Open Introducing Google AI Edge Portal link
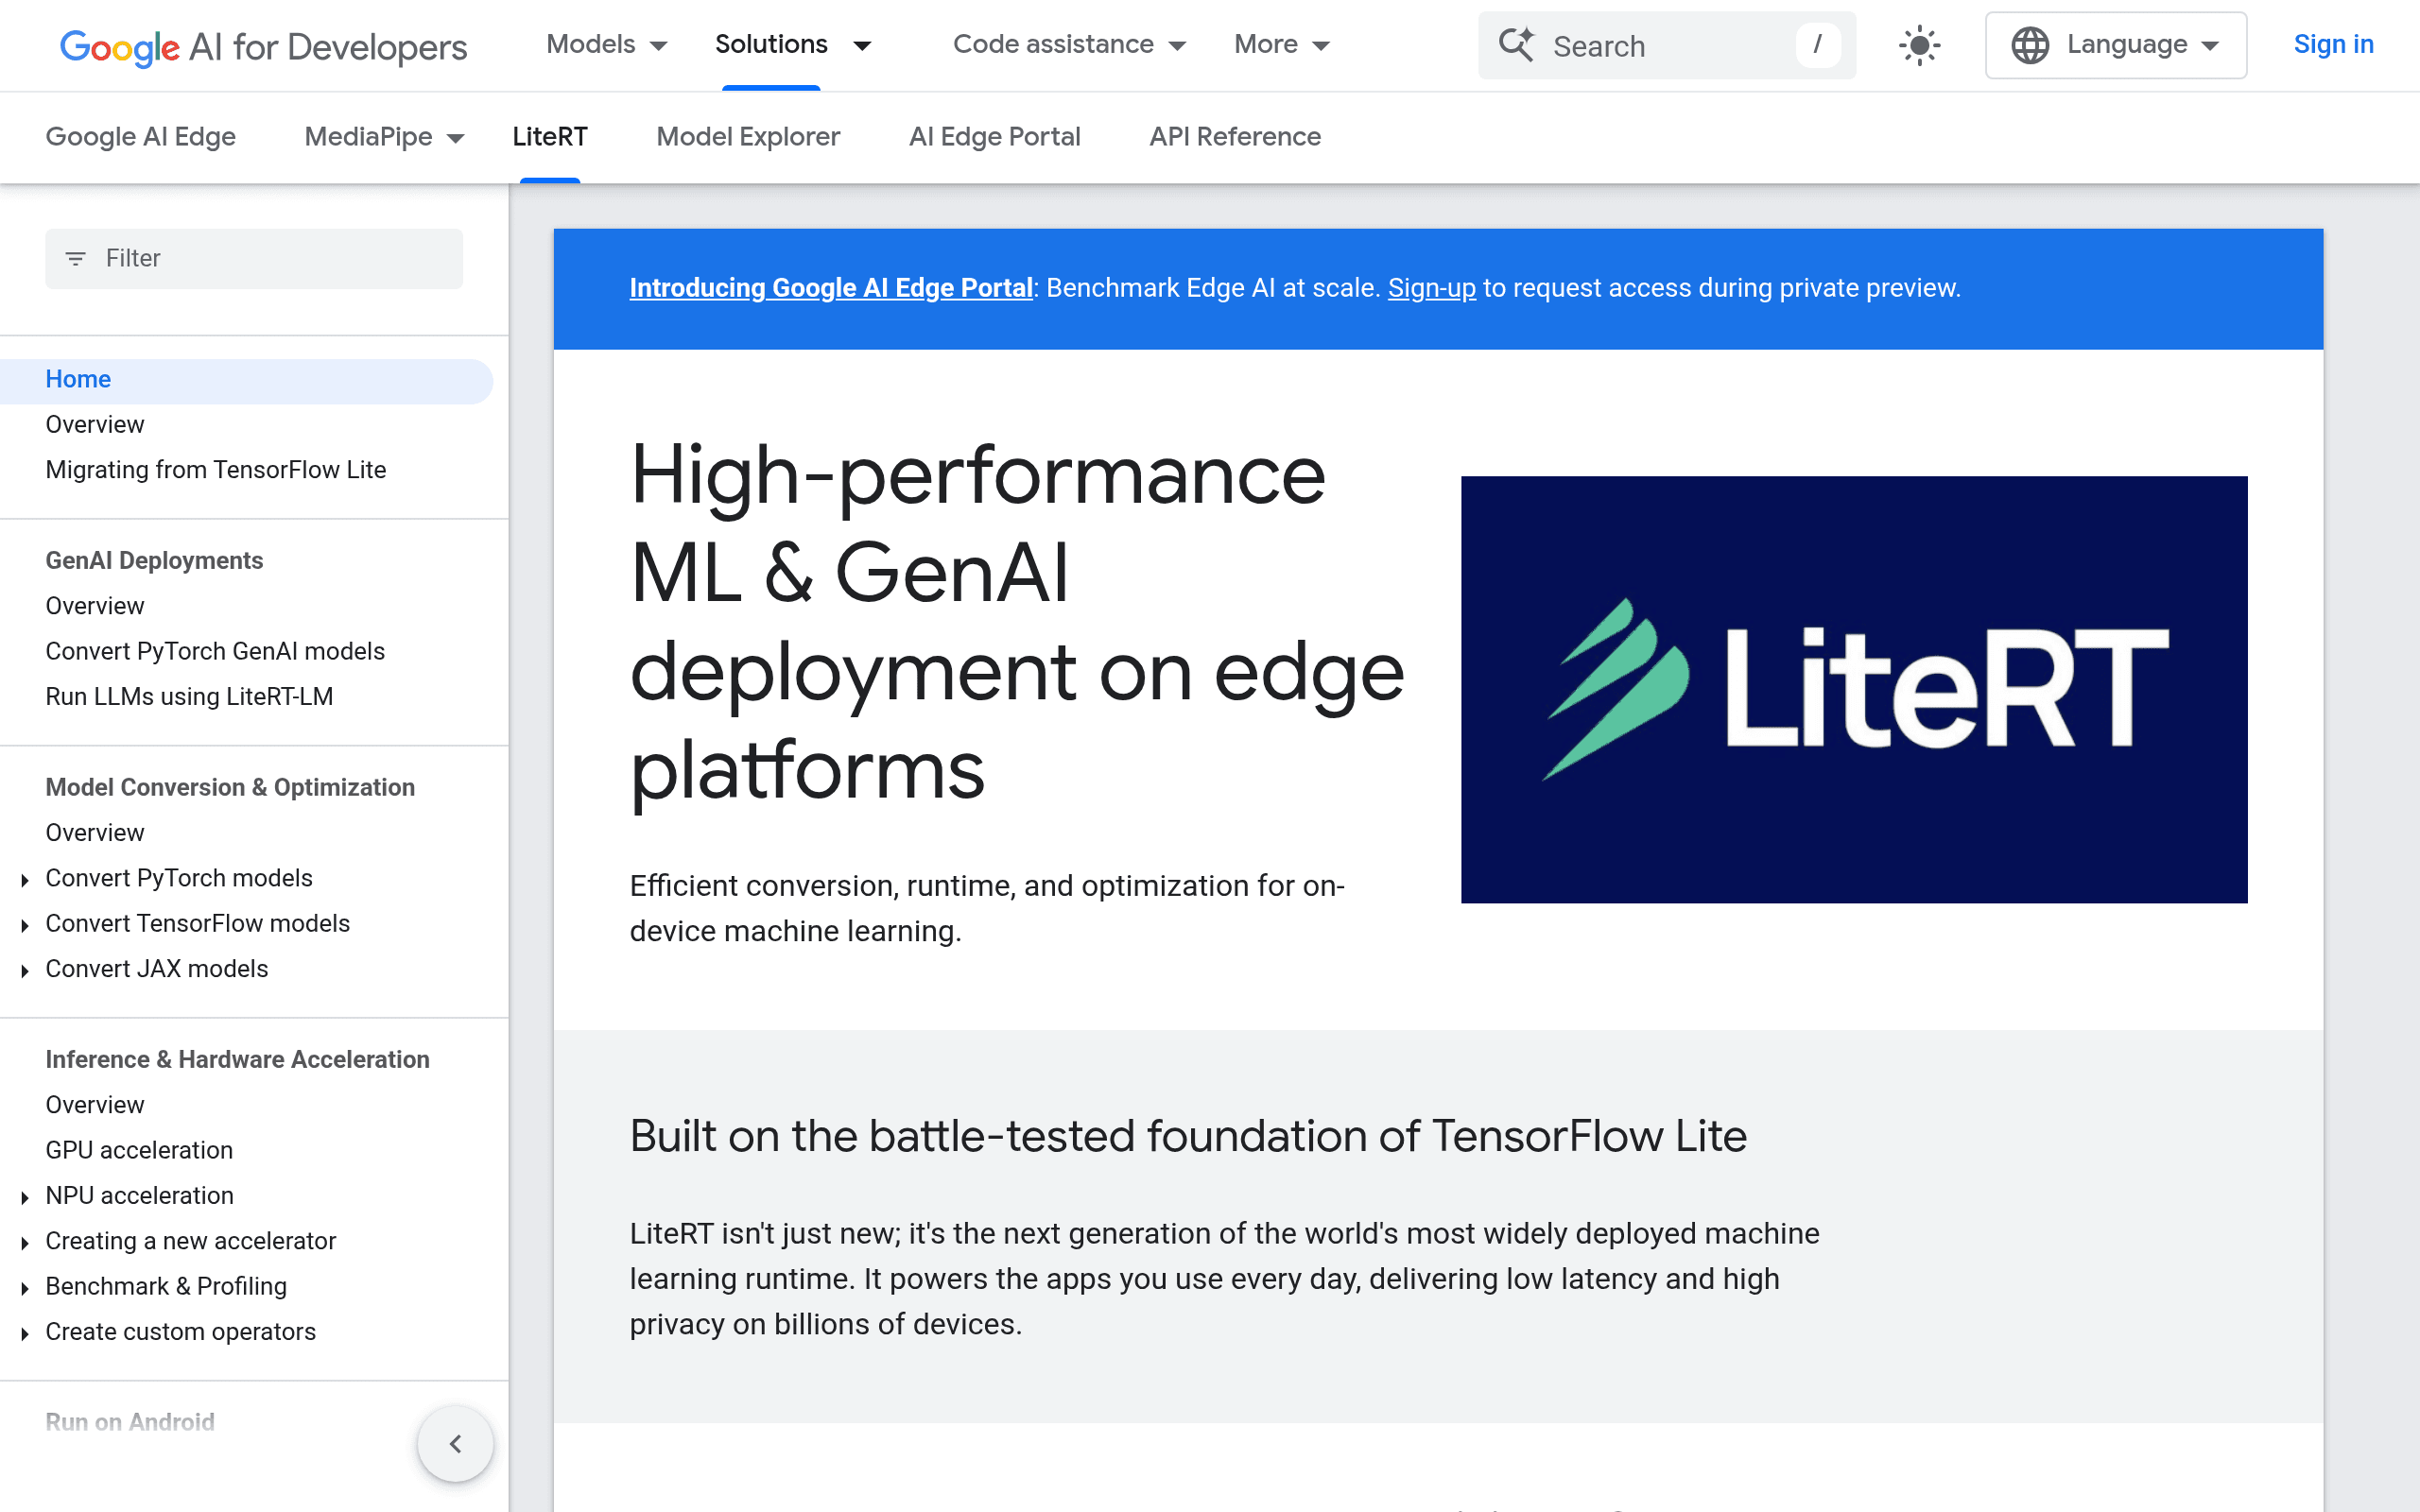 pos(831,288)
